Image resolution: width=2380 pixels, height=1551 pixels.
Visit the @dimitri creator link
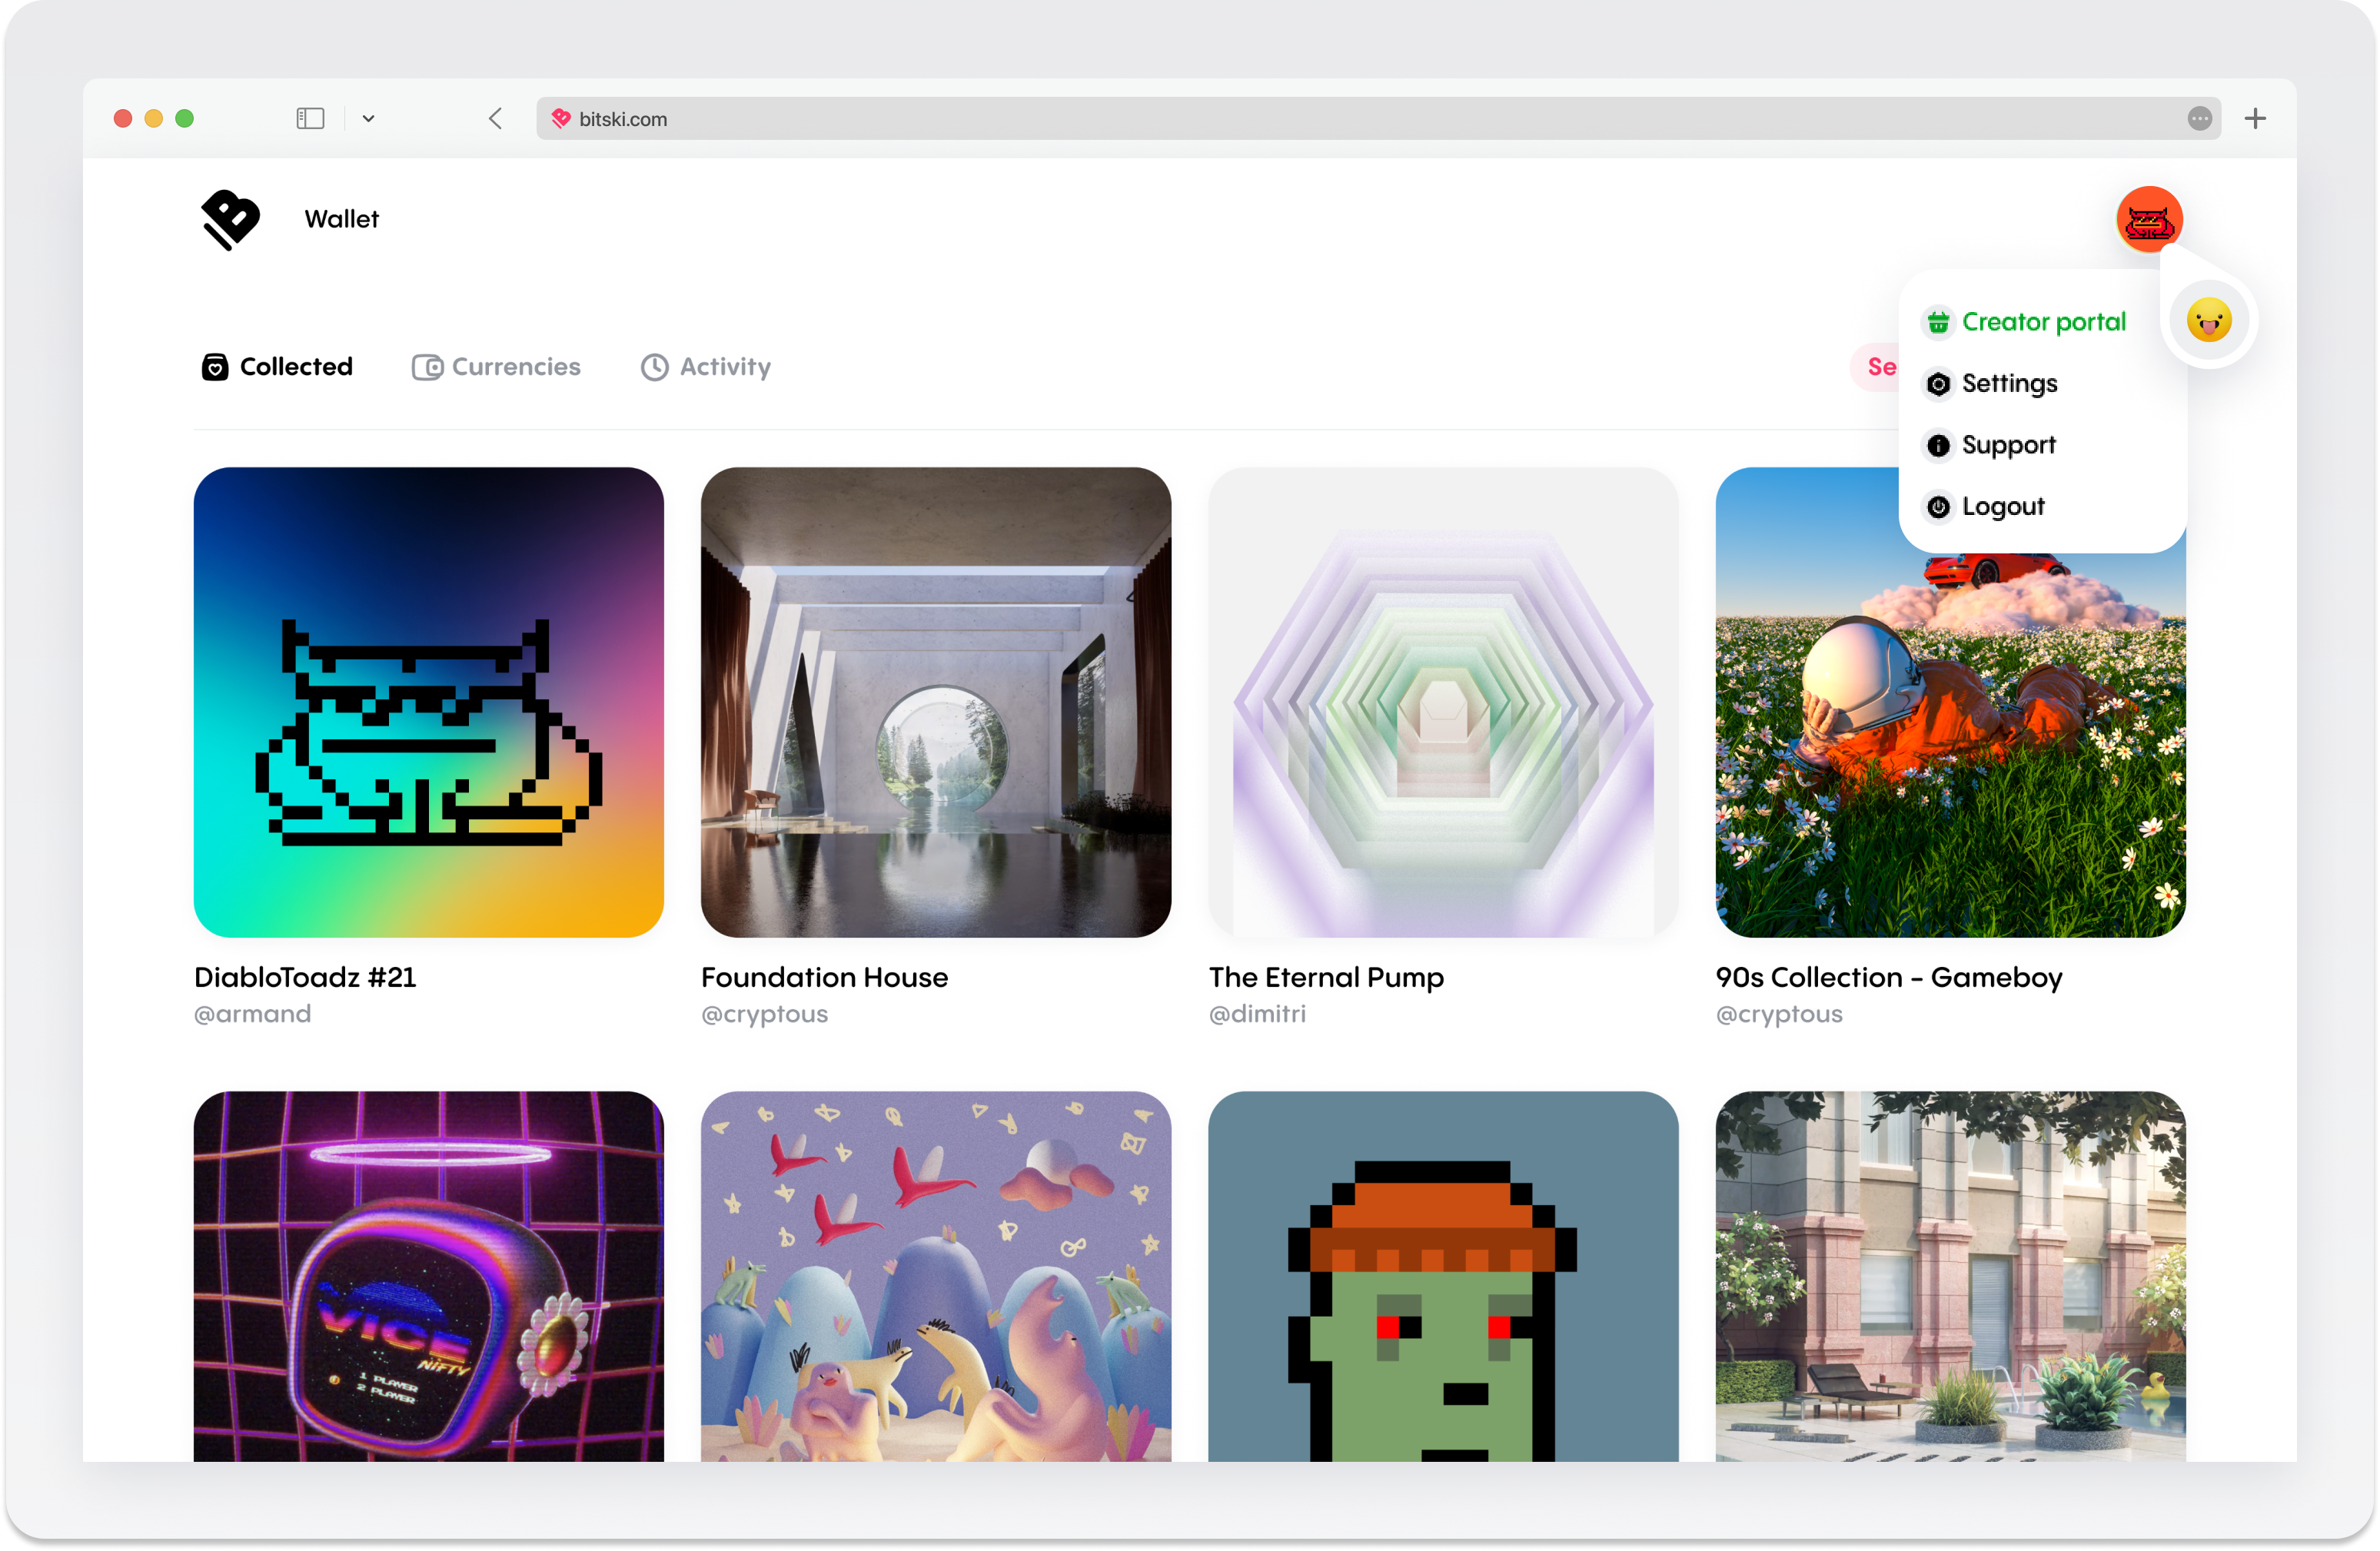pyautogui.click(x=1256, y=1013)
